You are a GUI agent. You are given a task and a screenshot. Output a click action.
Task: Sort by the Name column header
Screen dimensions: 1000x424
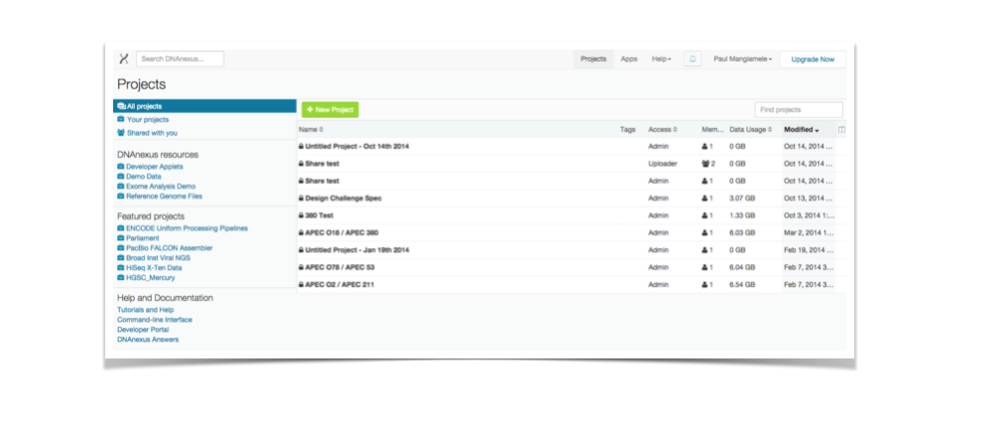(311, 129)
